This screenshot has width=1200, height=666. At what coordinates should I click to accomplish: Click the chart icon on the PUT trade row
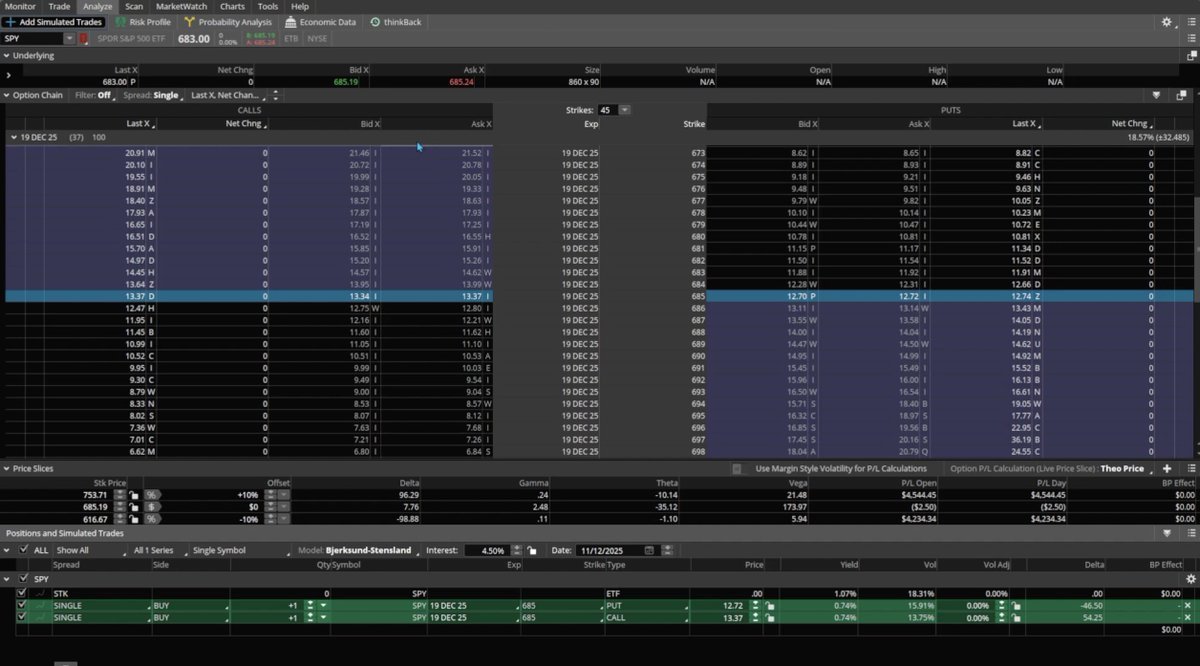40,605
